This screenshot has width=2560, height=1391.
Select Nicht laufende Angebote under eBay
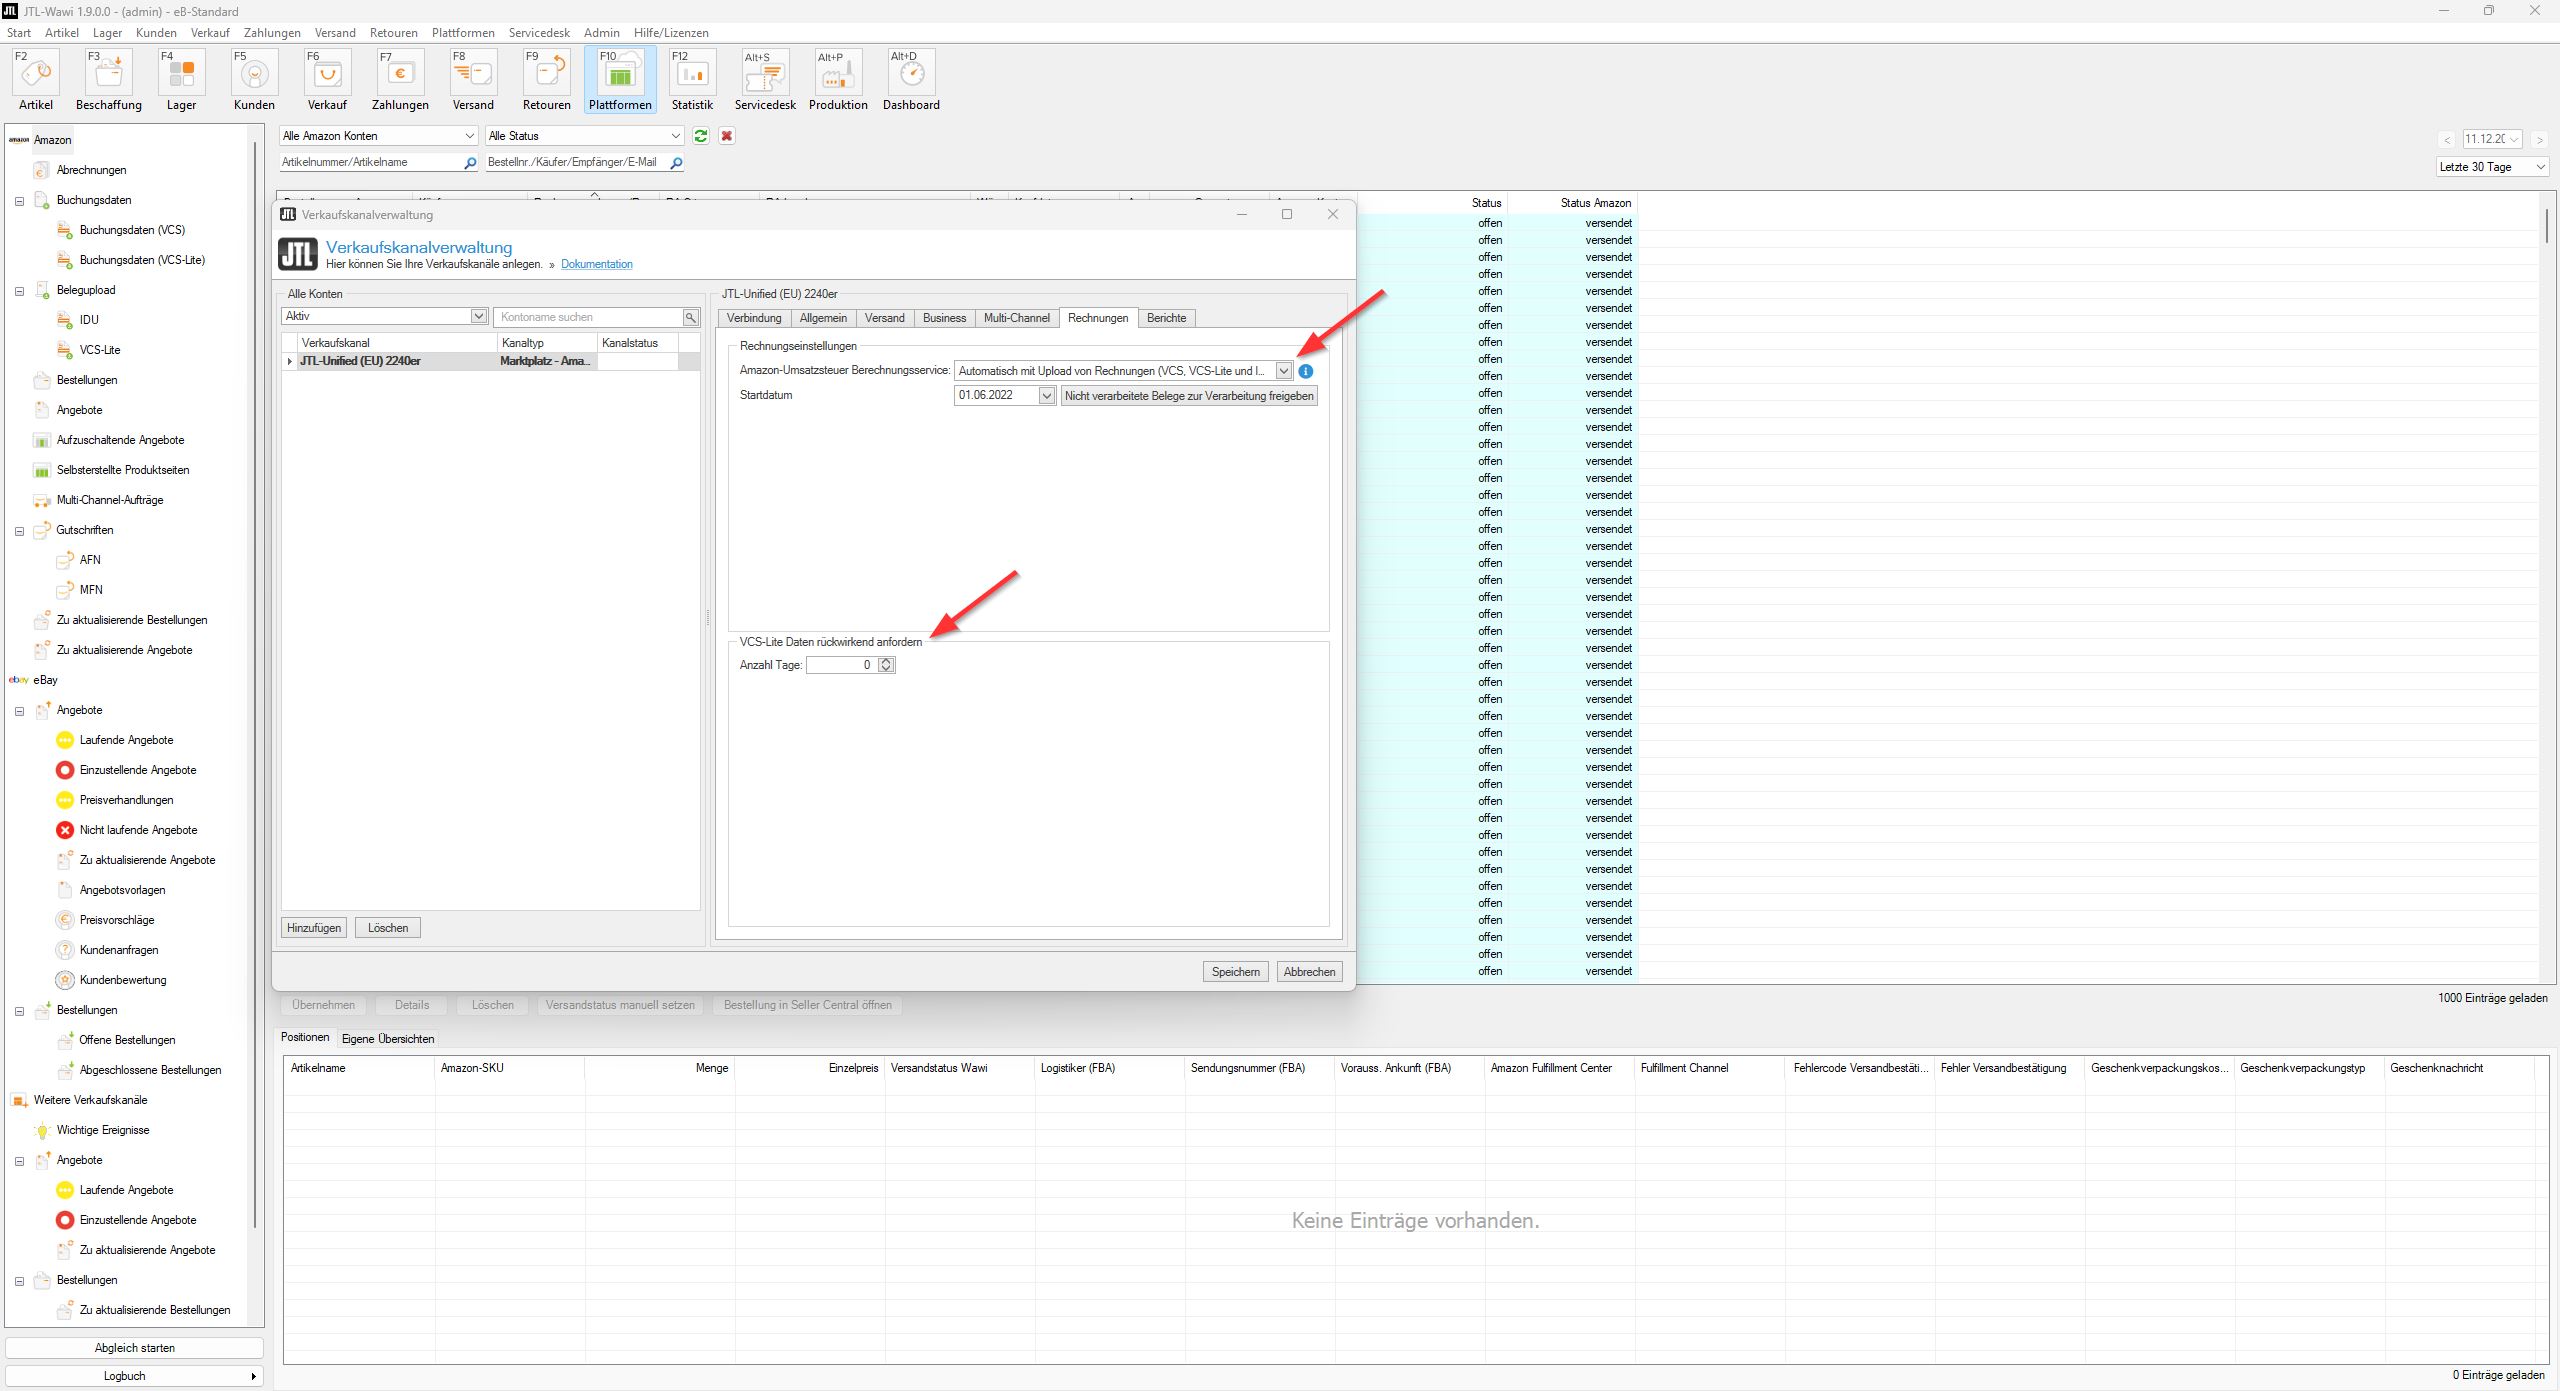(139, 830)
